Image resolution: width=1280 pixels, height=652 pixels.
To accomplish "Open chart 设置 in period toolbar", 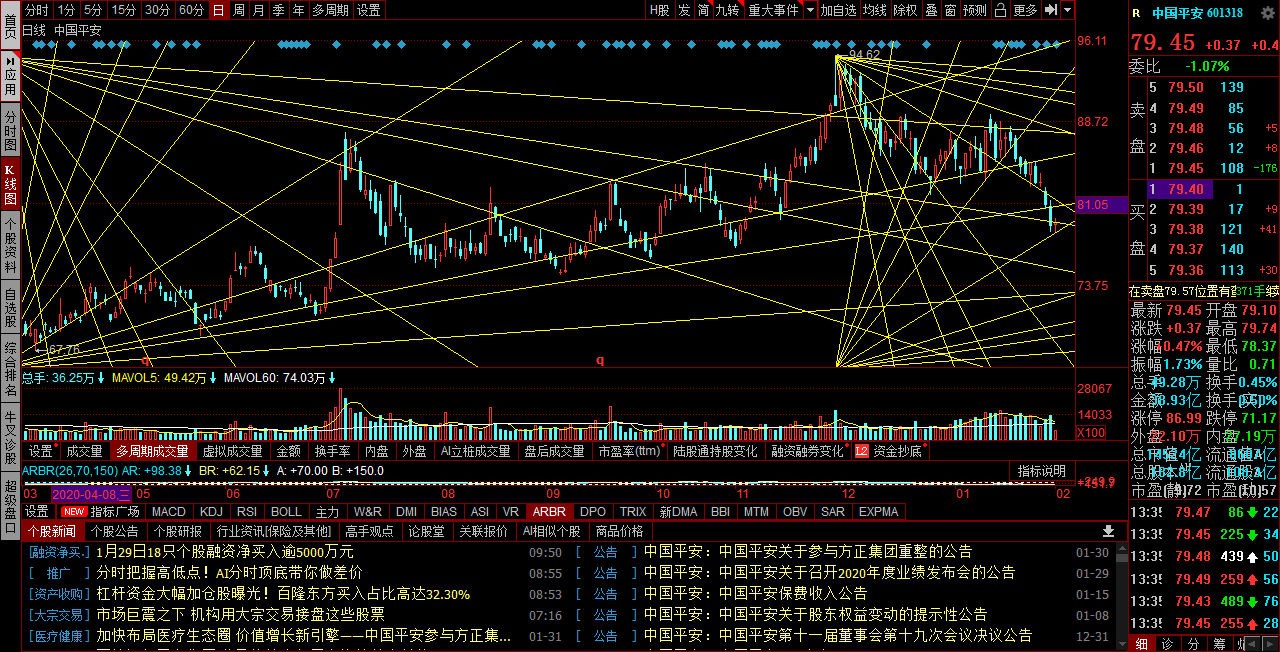I will point(369,10).
